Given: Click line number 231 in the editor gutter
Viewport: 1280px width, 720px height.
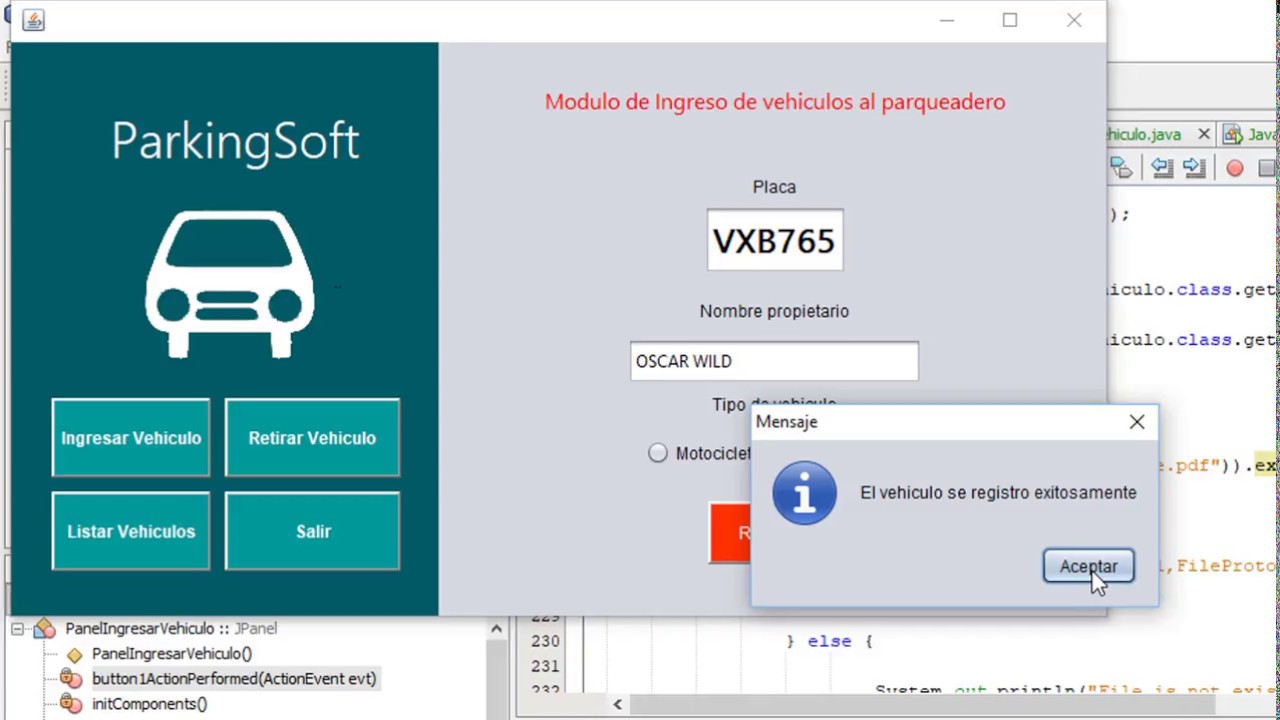Looking at the screenshot, I should [545, 666].
